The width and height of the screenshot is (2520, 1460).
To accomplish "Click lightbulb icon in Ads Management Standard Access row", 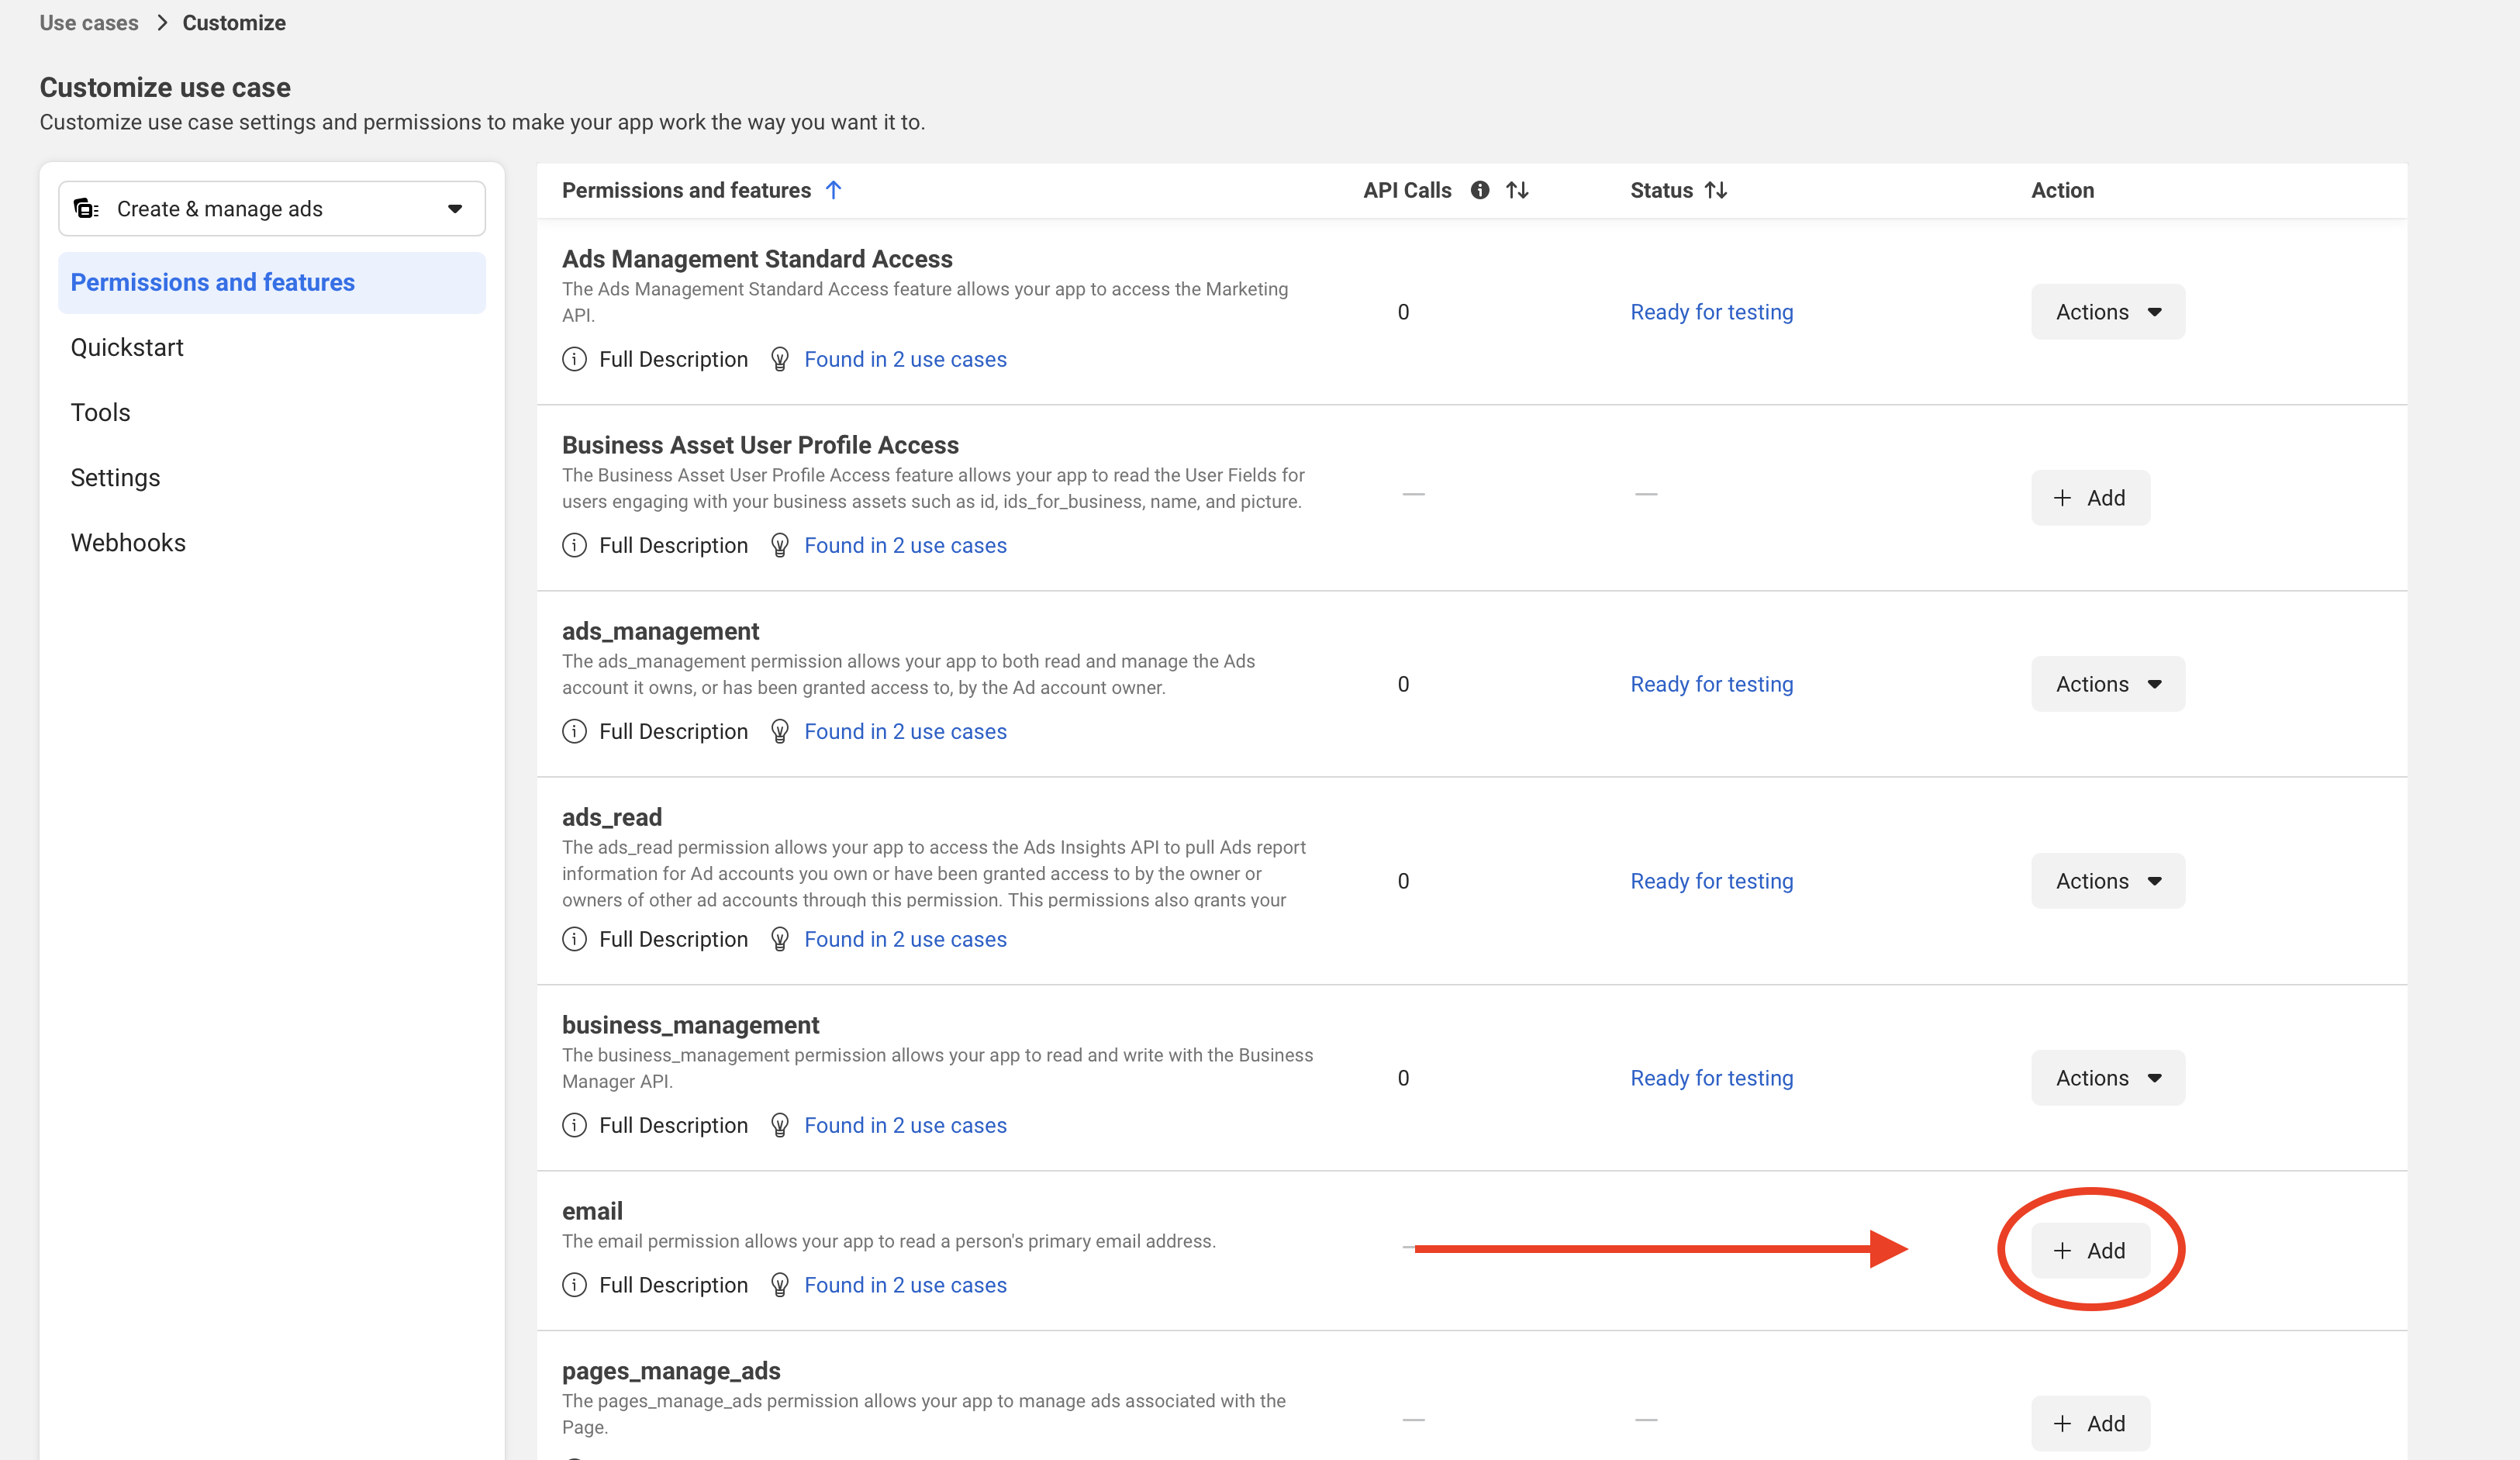I will [x=780, y=359].
